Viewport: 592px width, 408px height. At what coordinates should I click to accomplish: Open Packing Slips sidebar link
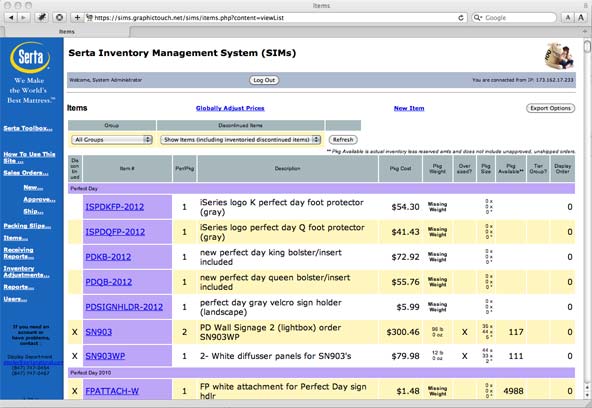pos(27,226)
